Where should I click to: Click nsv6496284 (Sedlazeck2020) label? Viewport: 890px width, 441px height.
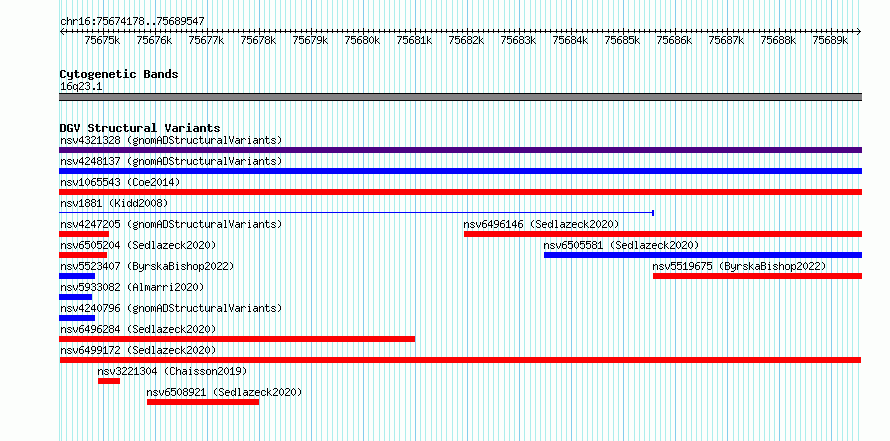pyautogui.click(x=138, y=329)
